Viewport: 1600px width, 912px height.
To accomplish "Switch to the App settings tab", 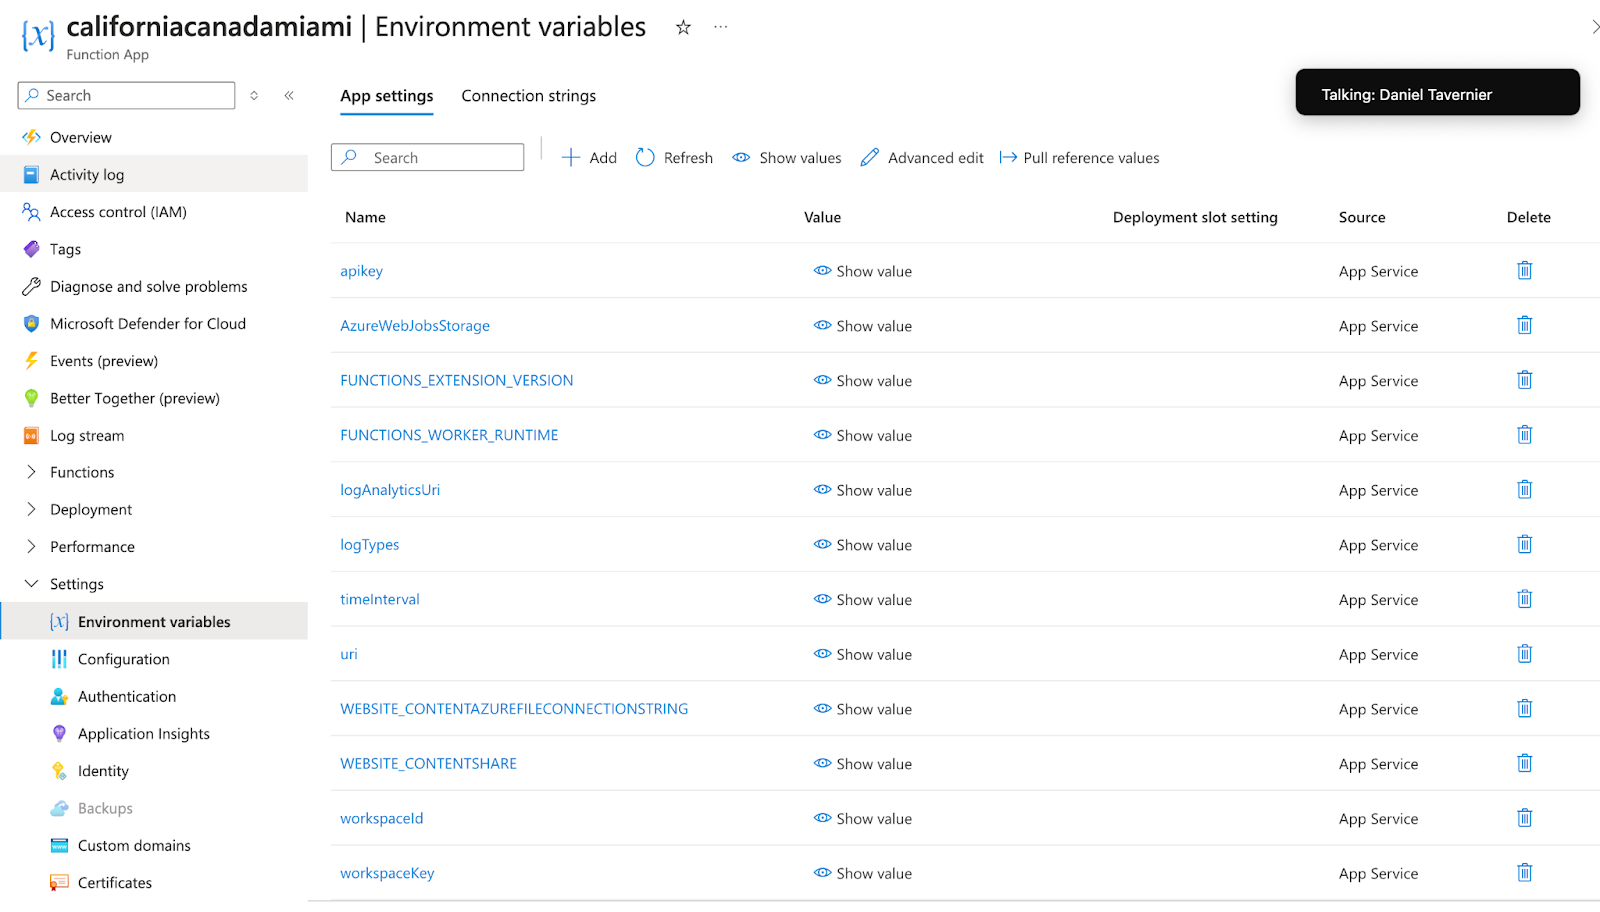I will click(387, 96).
